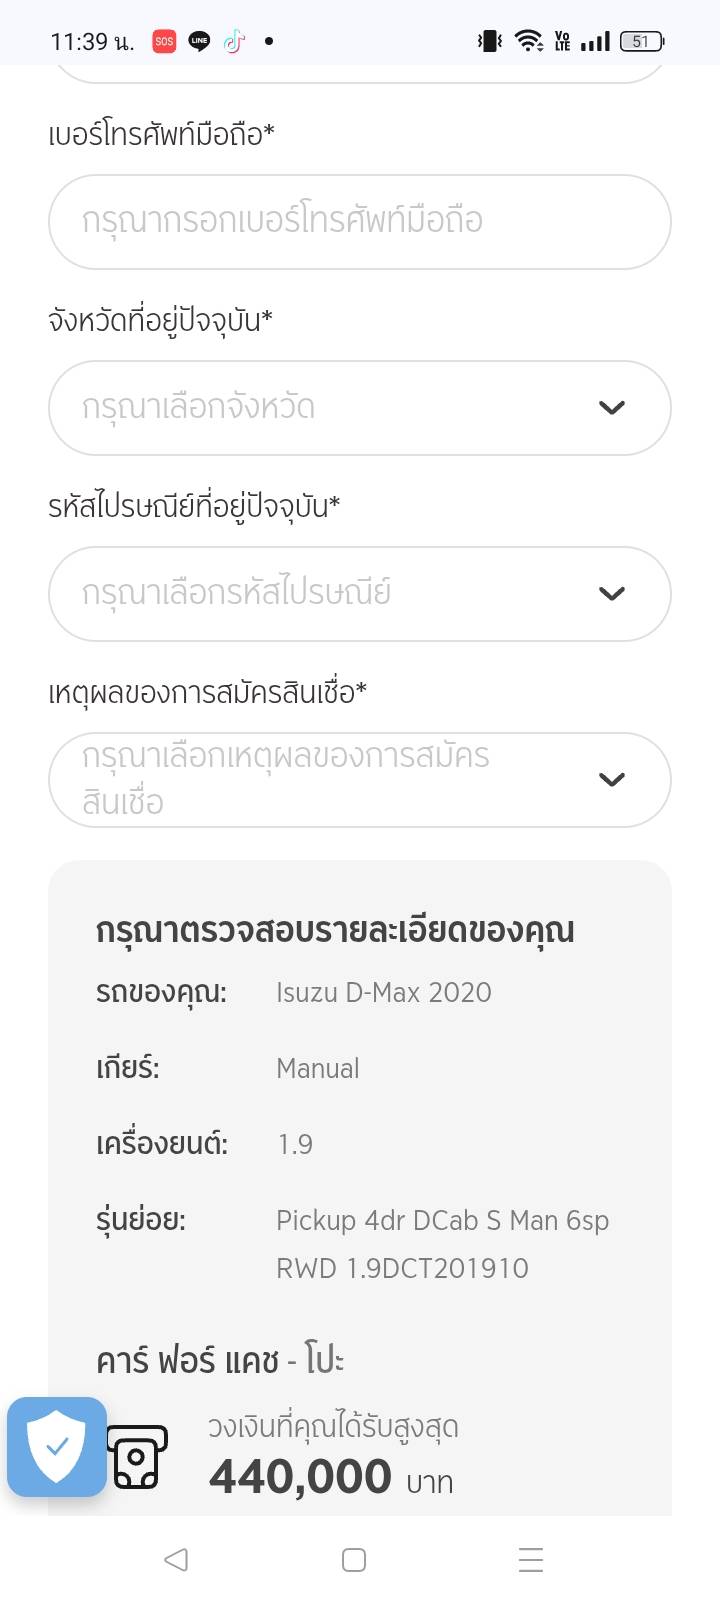Image resolution: width=720 pixels, height=1604 pixels.
Task: Tap the TikTok notification icon
Action: click(234, 41)
